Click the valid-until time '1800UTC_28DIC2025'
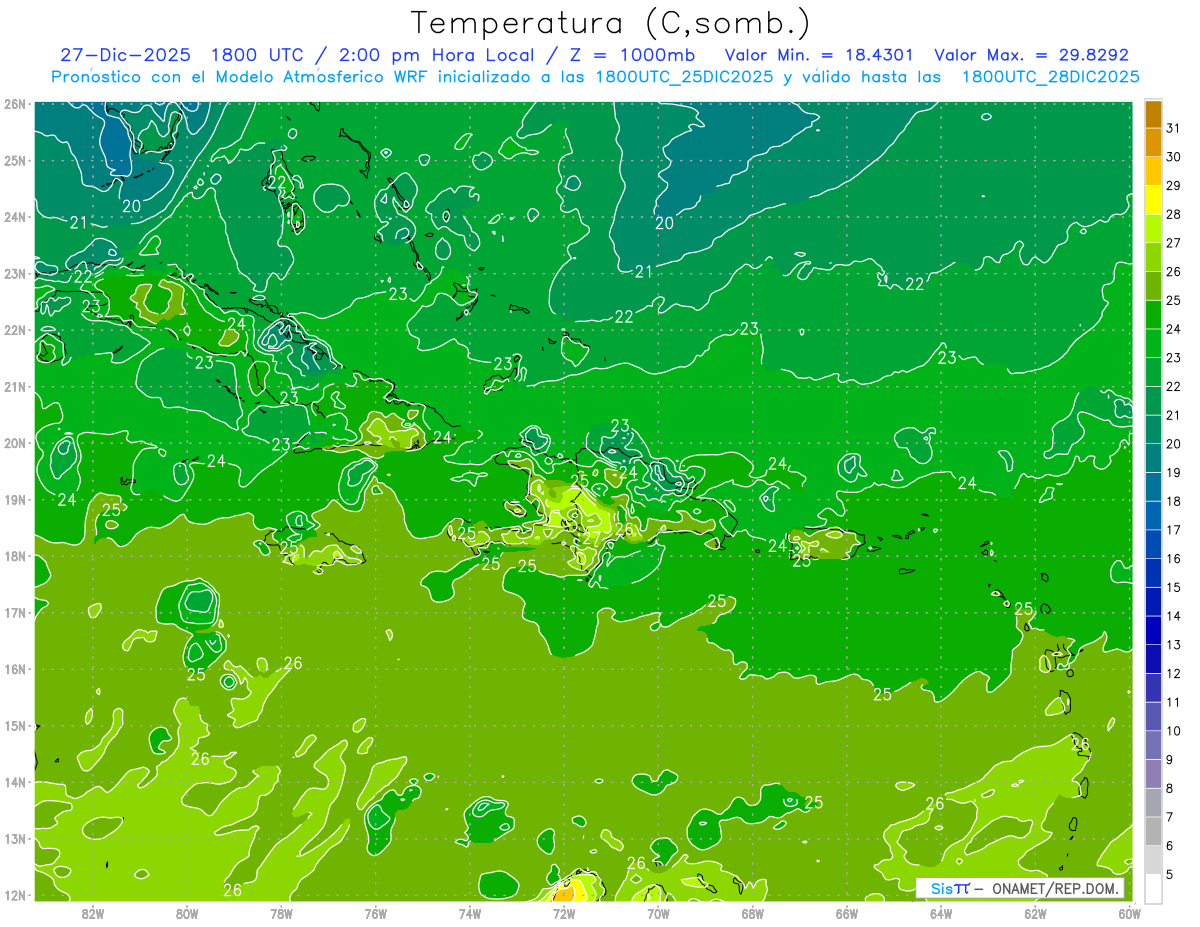Image resolution: width=1200 pixels, height=927 pixels. click(x=1050, y=77)
